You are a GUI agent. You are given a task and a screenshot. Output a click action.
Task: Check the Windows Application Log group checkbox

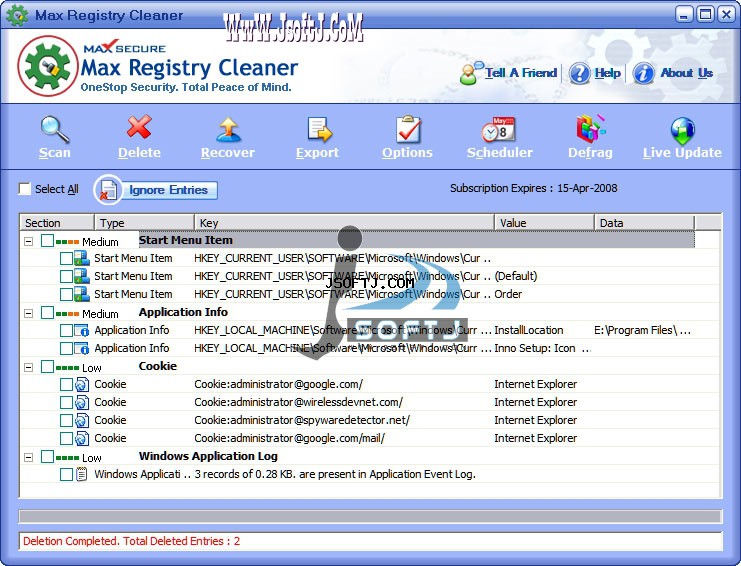point(47,456)
